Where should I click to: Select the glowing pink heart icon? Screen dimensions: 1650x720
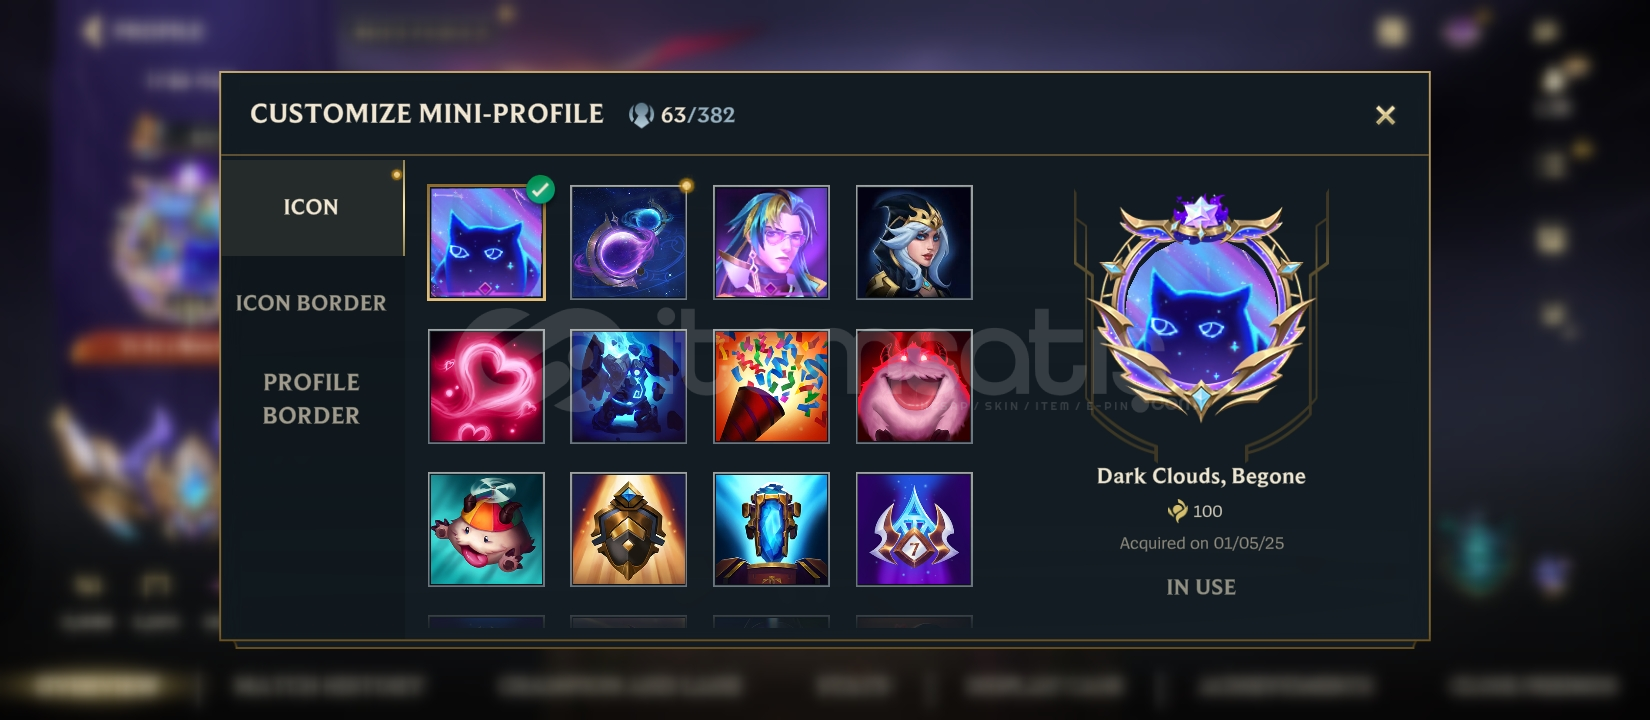tap(486, 386)
